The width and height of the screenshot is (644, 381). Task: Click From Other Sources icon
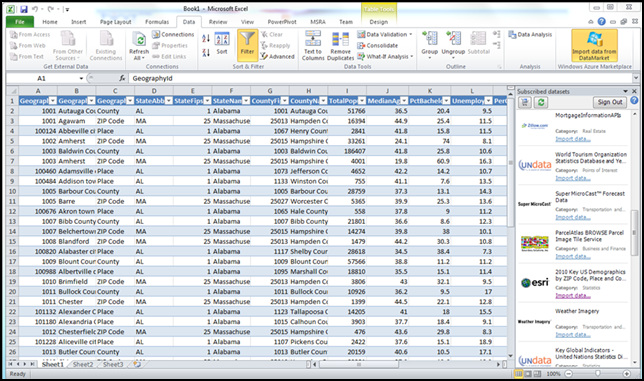click(68, 38)
